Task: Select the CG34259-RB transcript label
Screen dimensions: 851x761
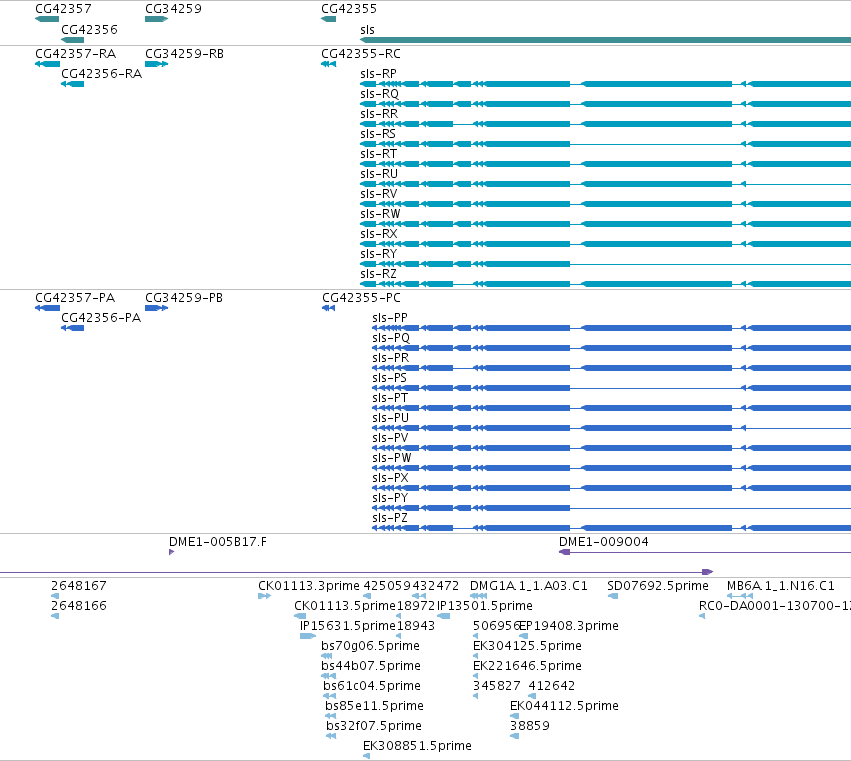Action: coord(185,54)
